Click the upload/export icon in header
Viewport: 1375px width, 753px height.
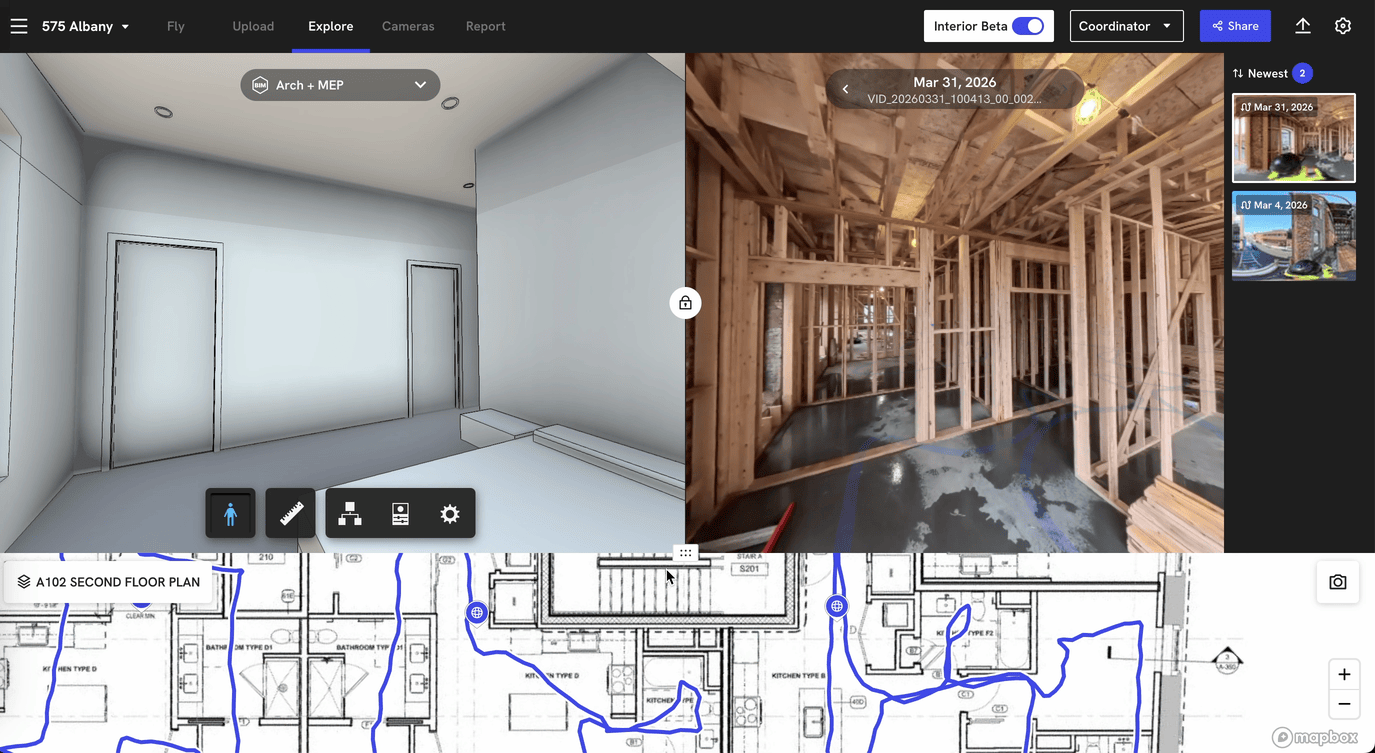point(1302,26)
